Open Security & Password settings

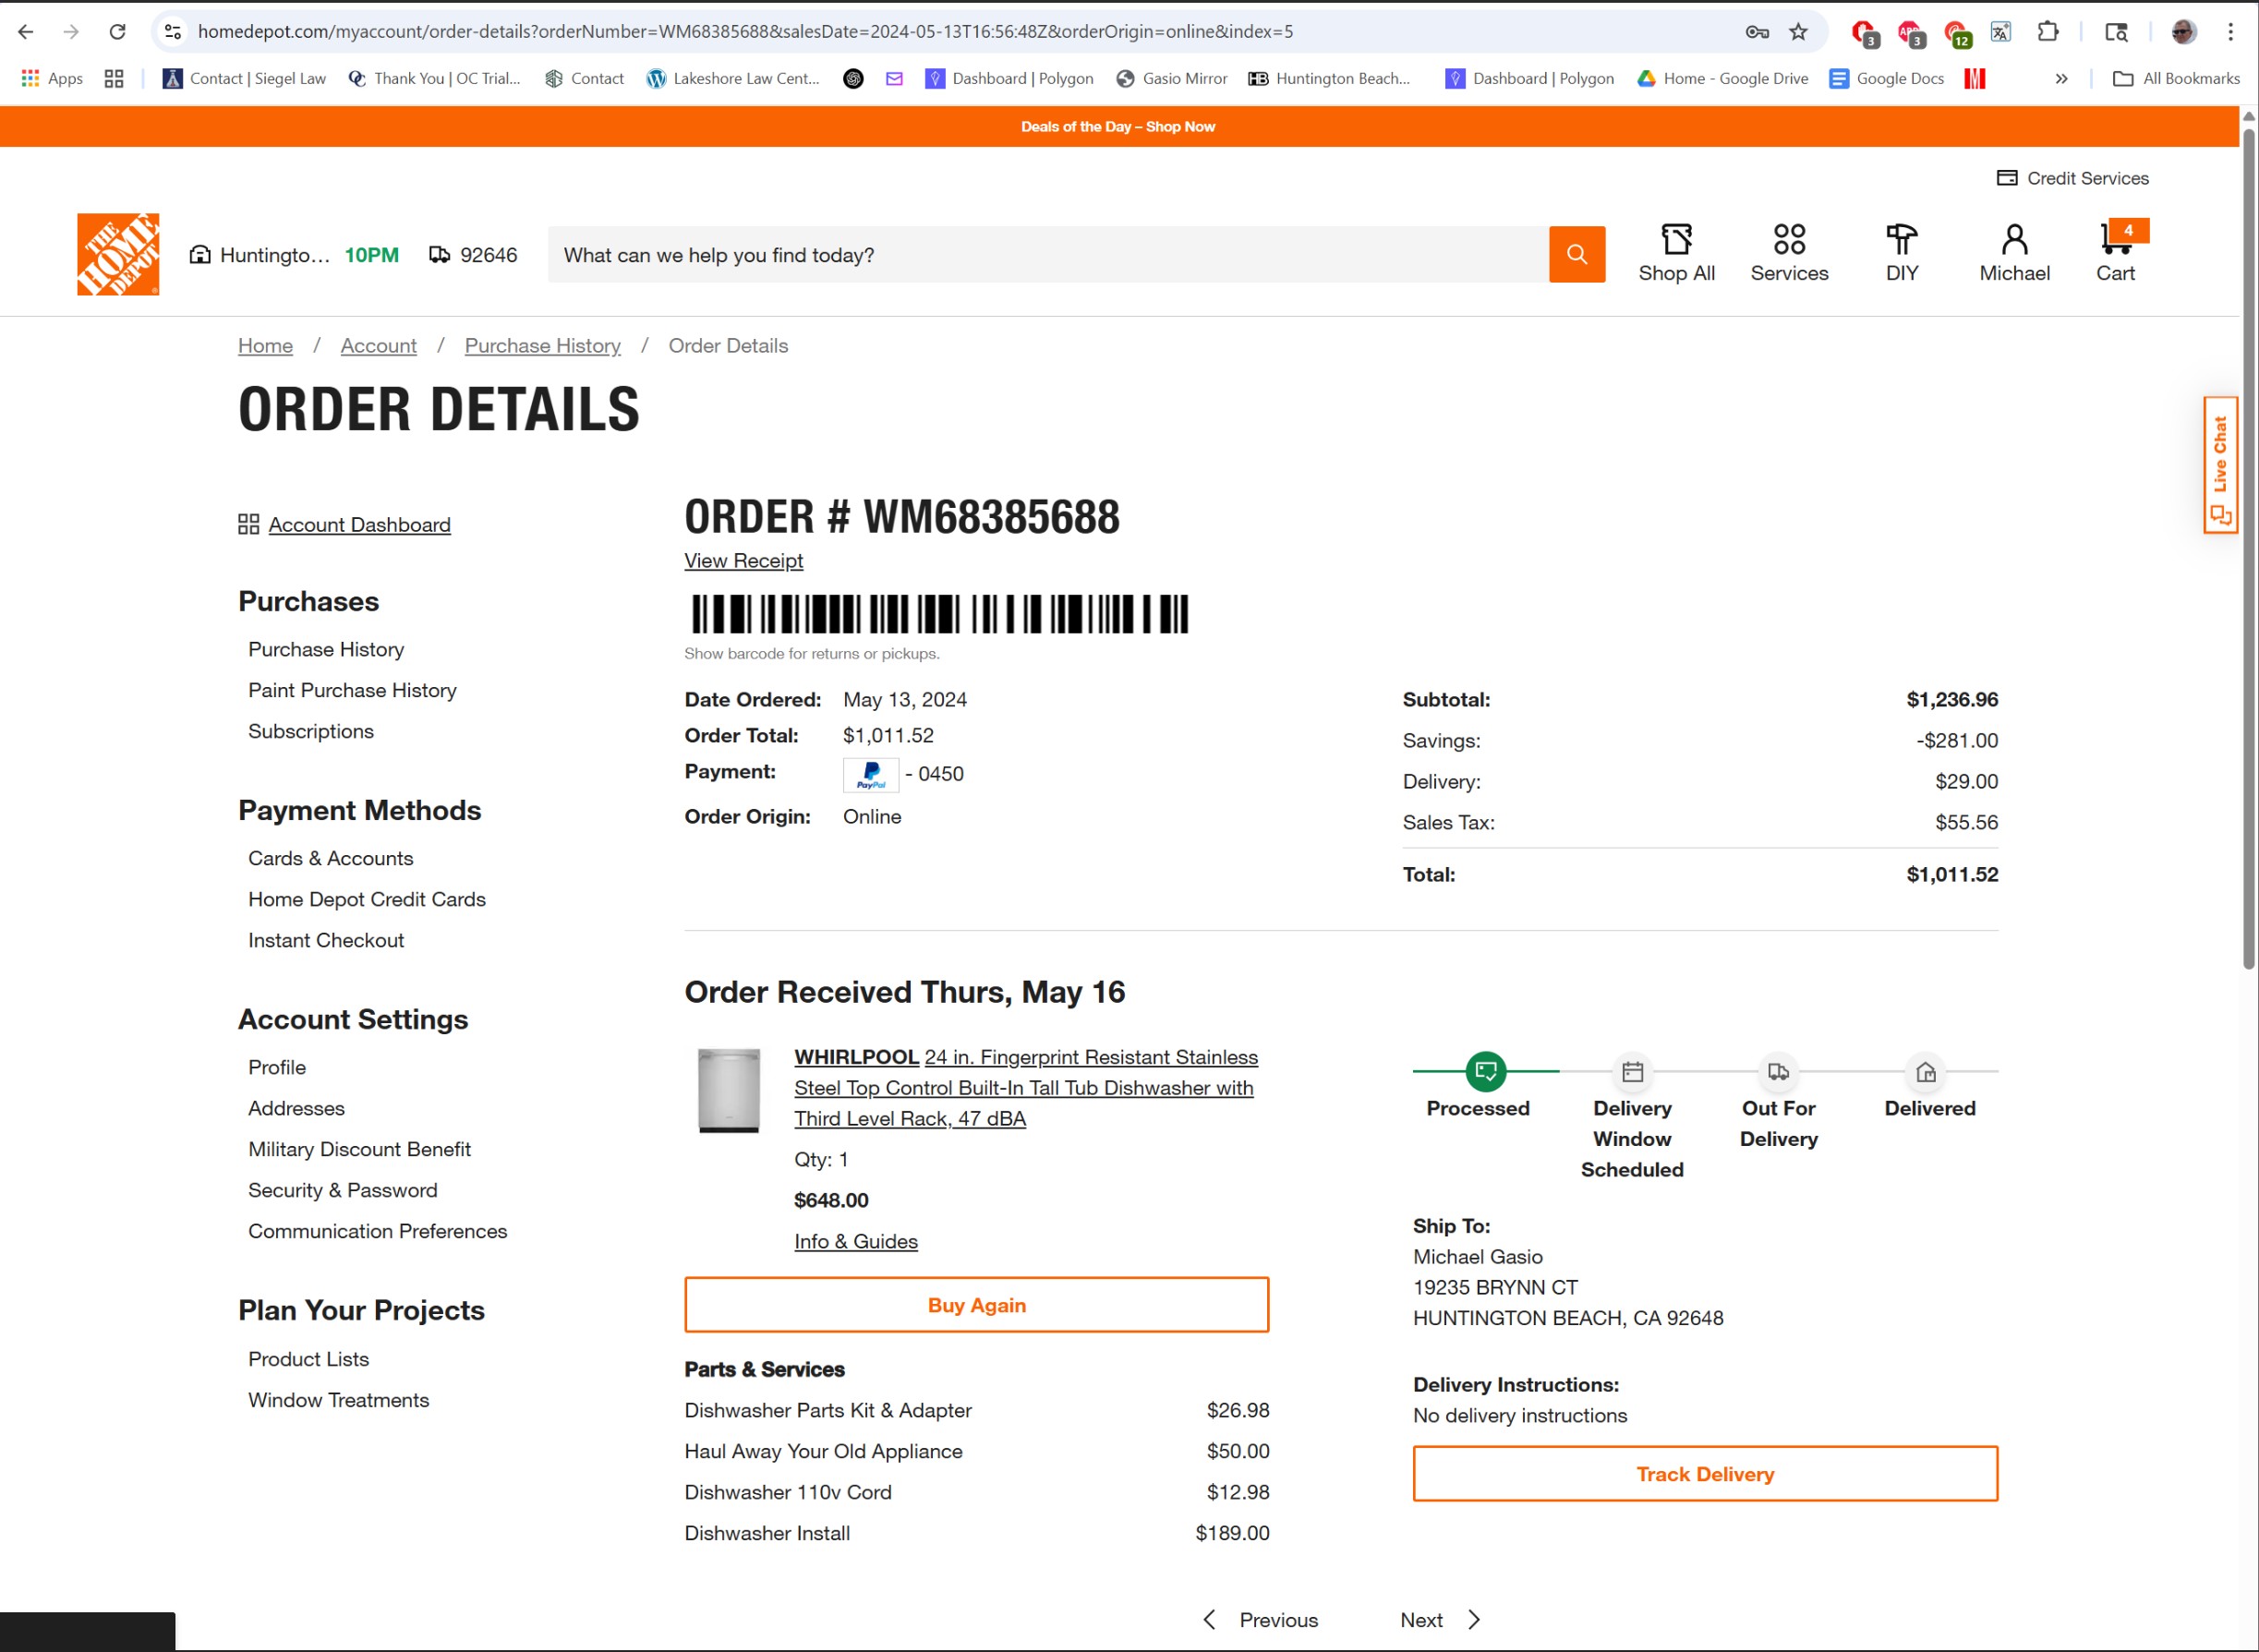(342, 1190)
